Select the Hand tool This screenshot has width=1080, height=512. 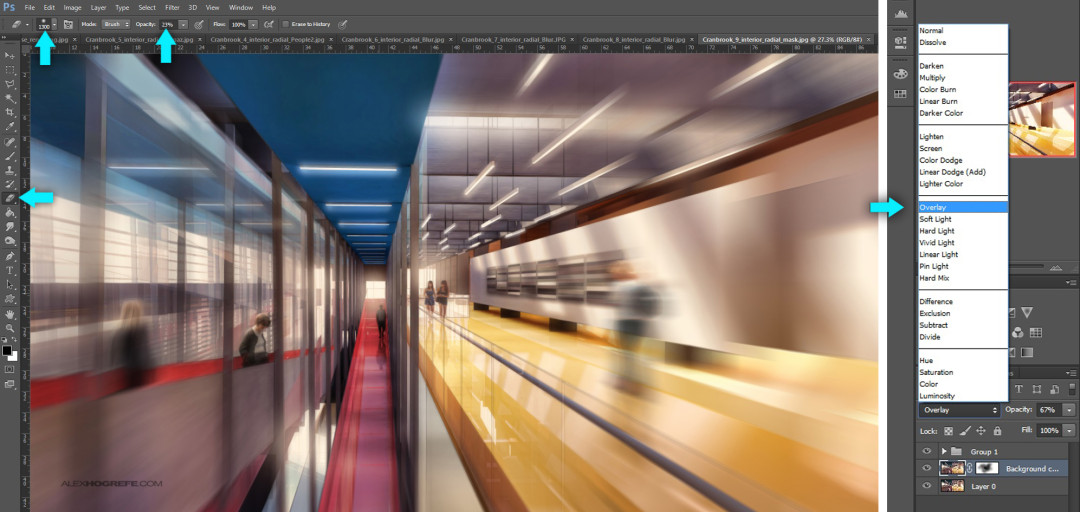point(10,314)
